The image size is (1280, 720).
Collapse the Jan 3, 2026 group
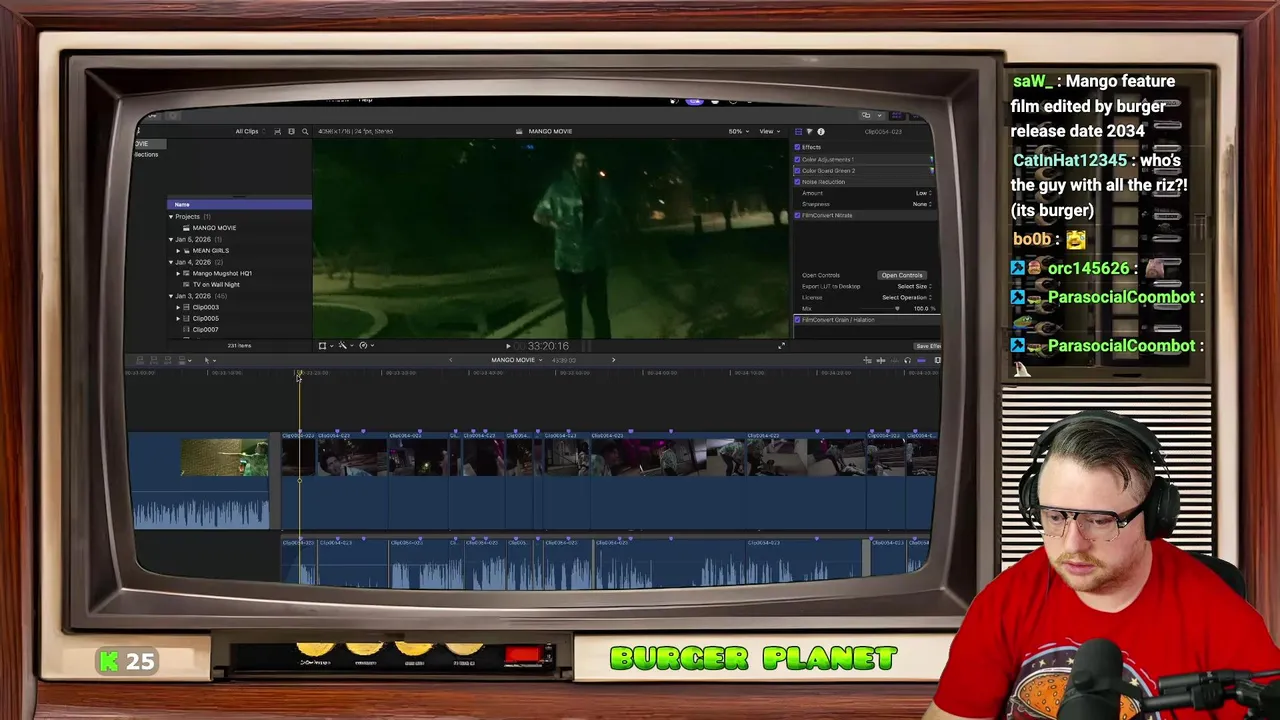click(170, 296)
